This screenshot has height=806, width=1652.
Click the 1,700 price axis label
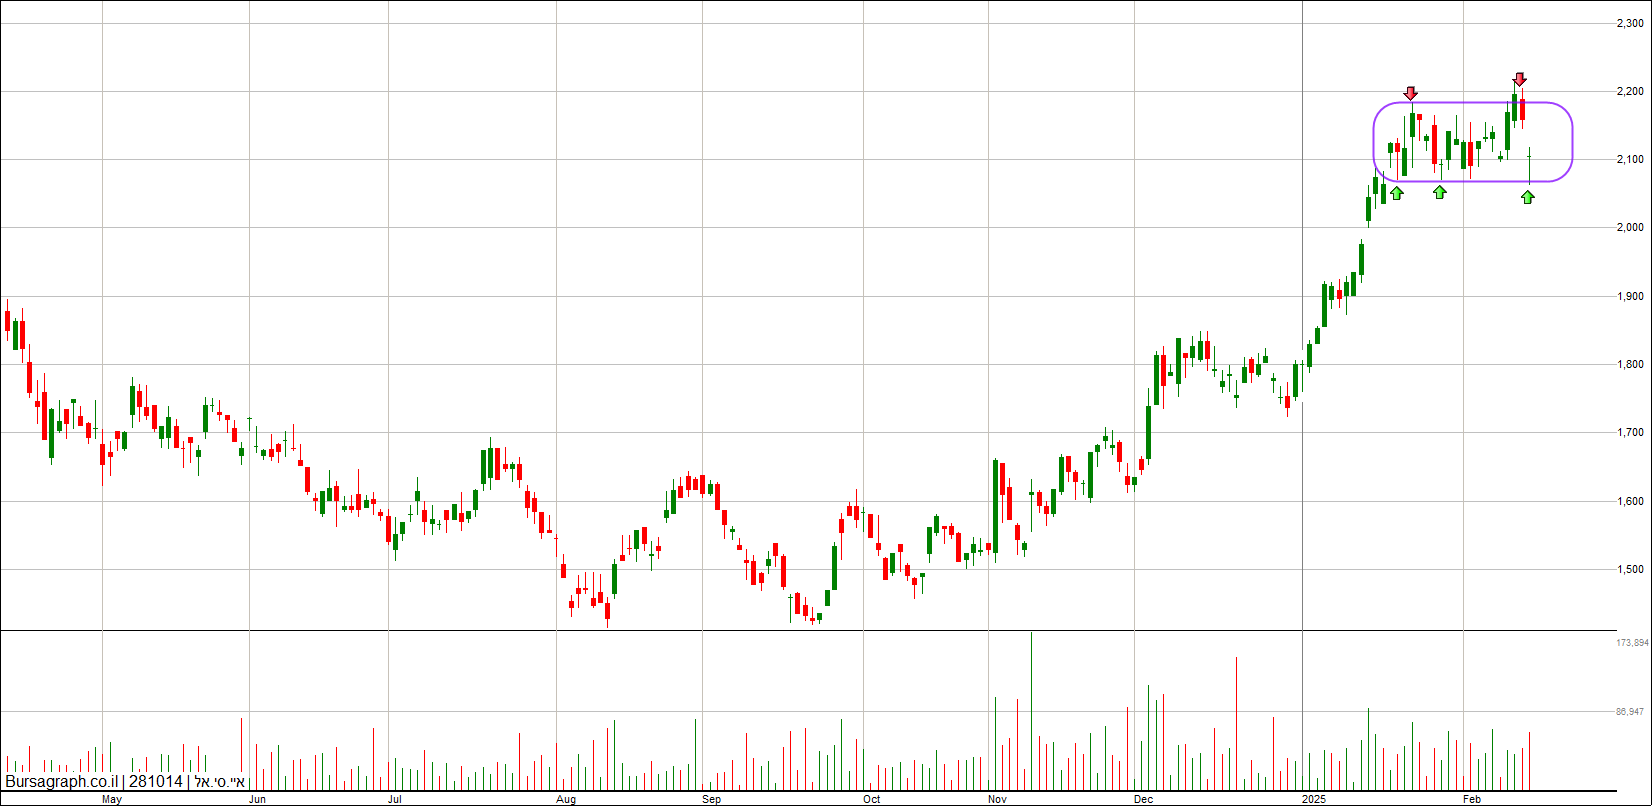pos(1630,432)
